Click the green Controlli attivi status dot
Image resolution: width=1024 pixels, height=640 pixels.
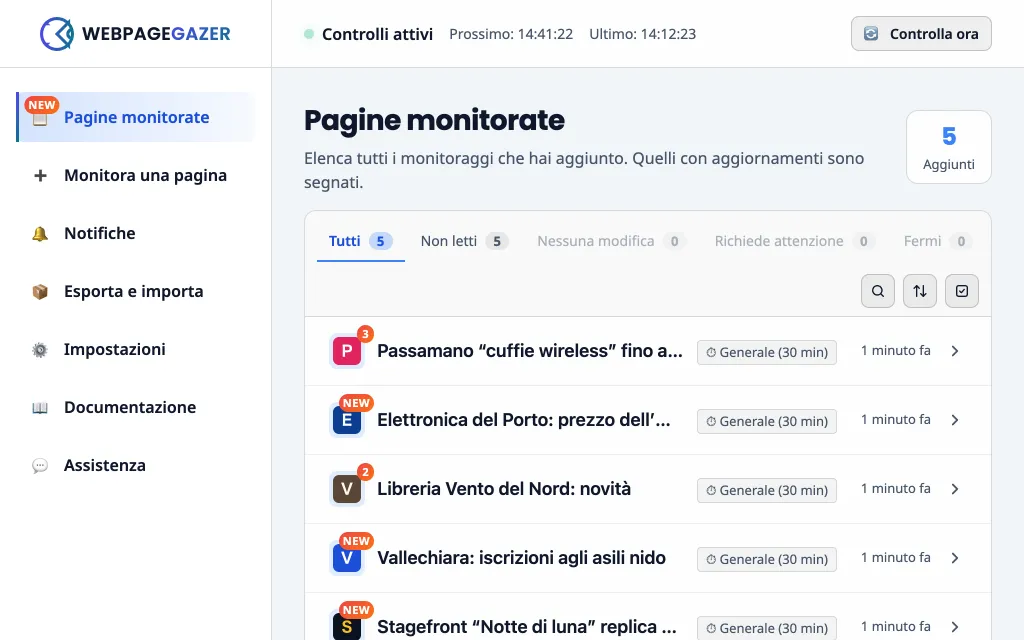[x=309, y=34]
